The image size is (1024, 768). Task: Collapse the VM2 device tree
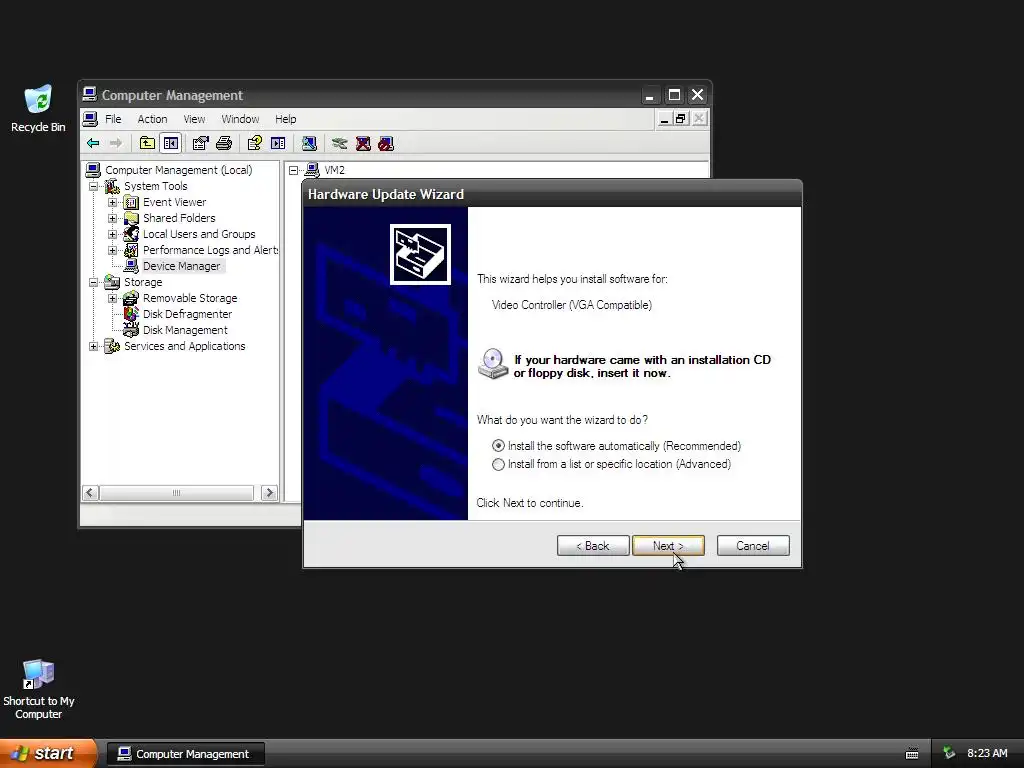pos(293,170)
